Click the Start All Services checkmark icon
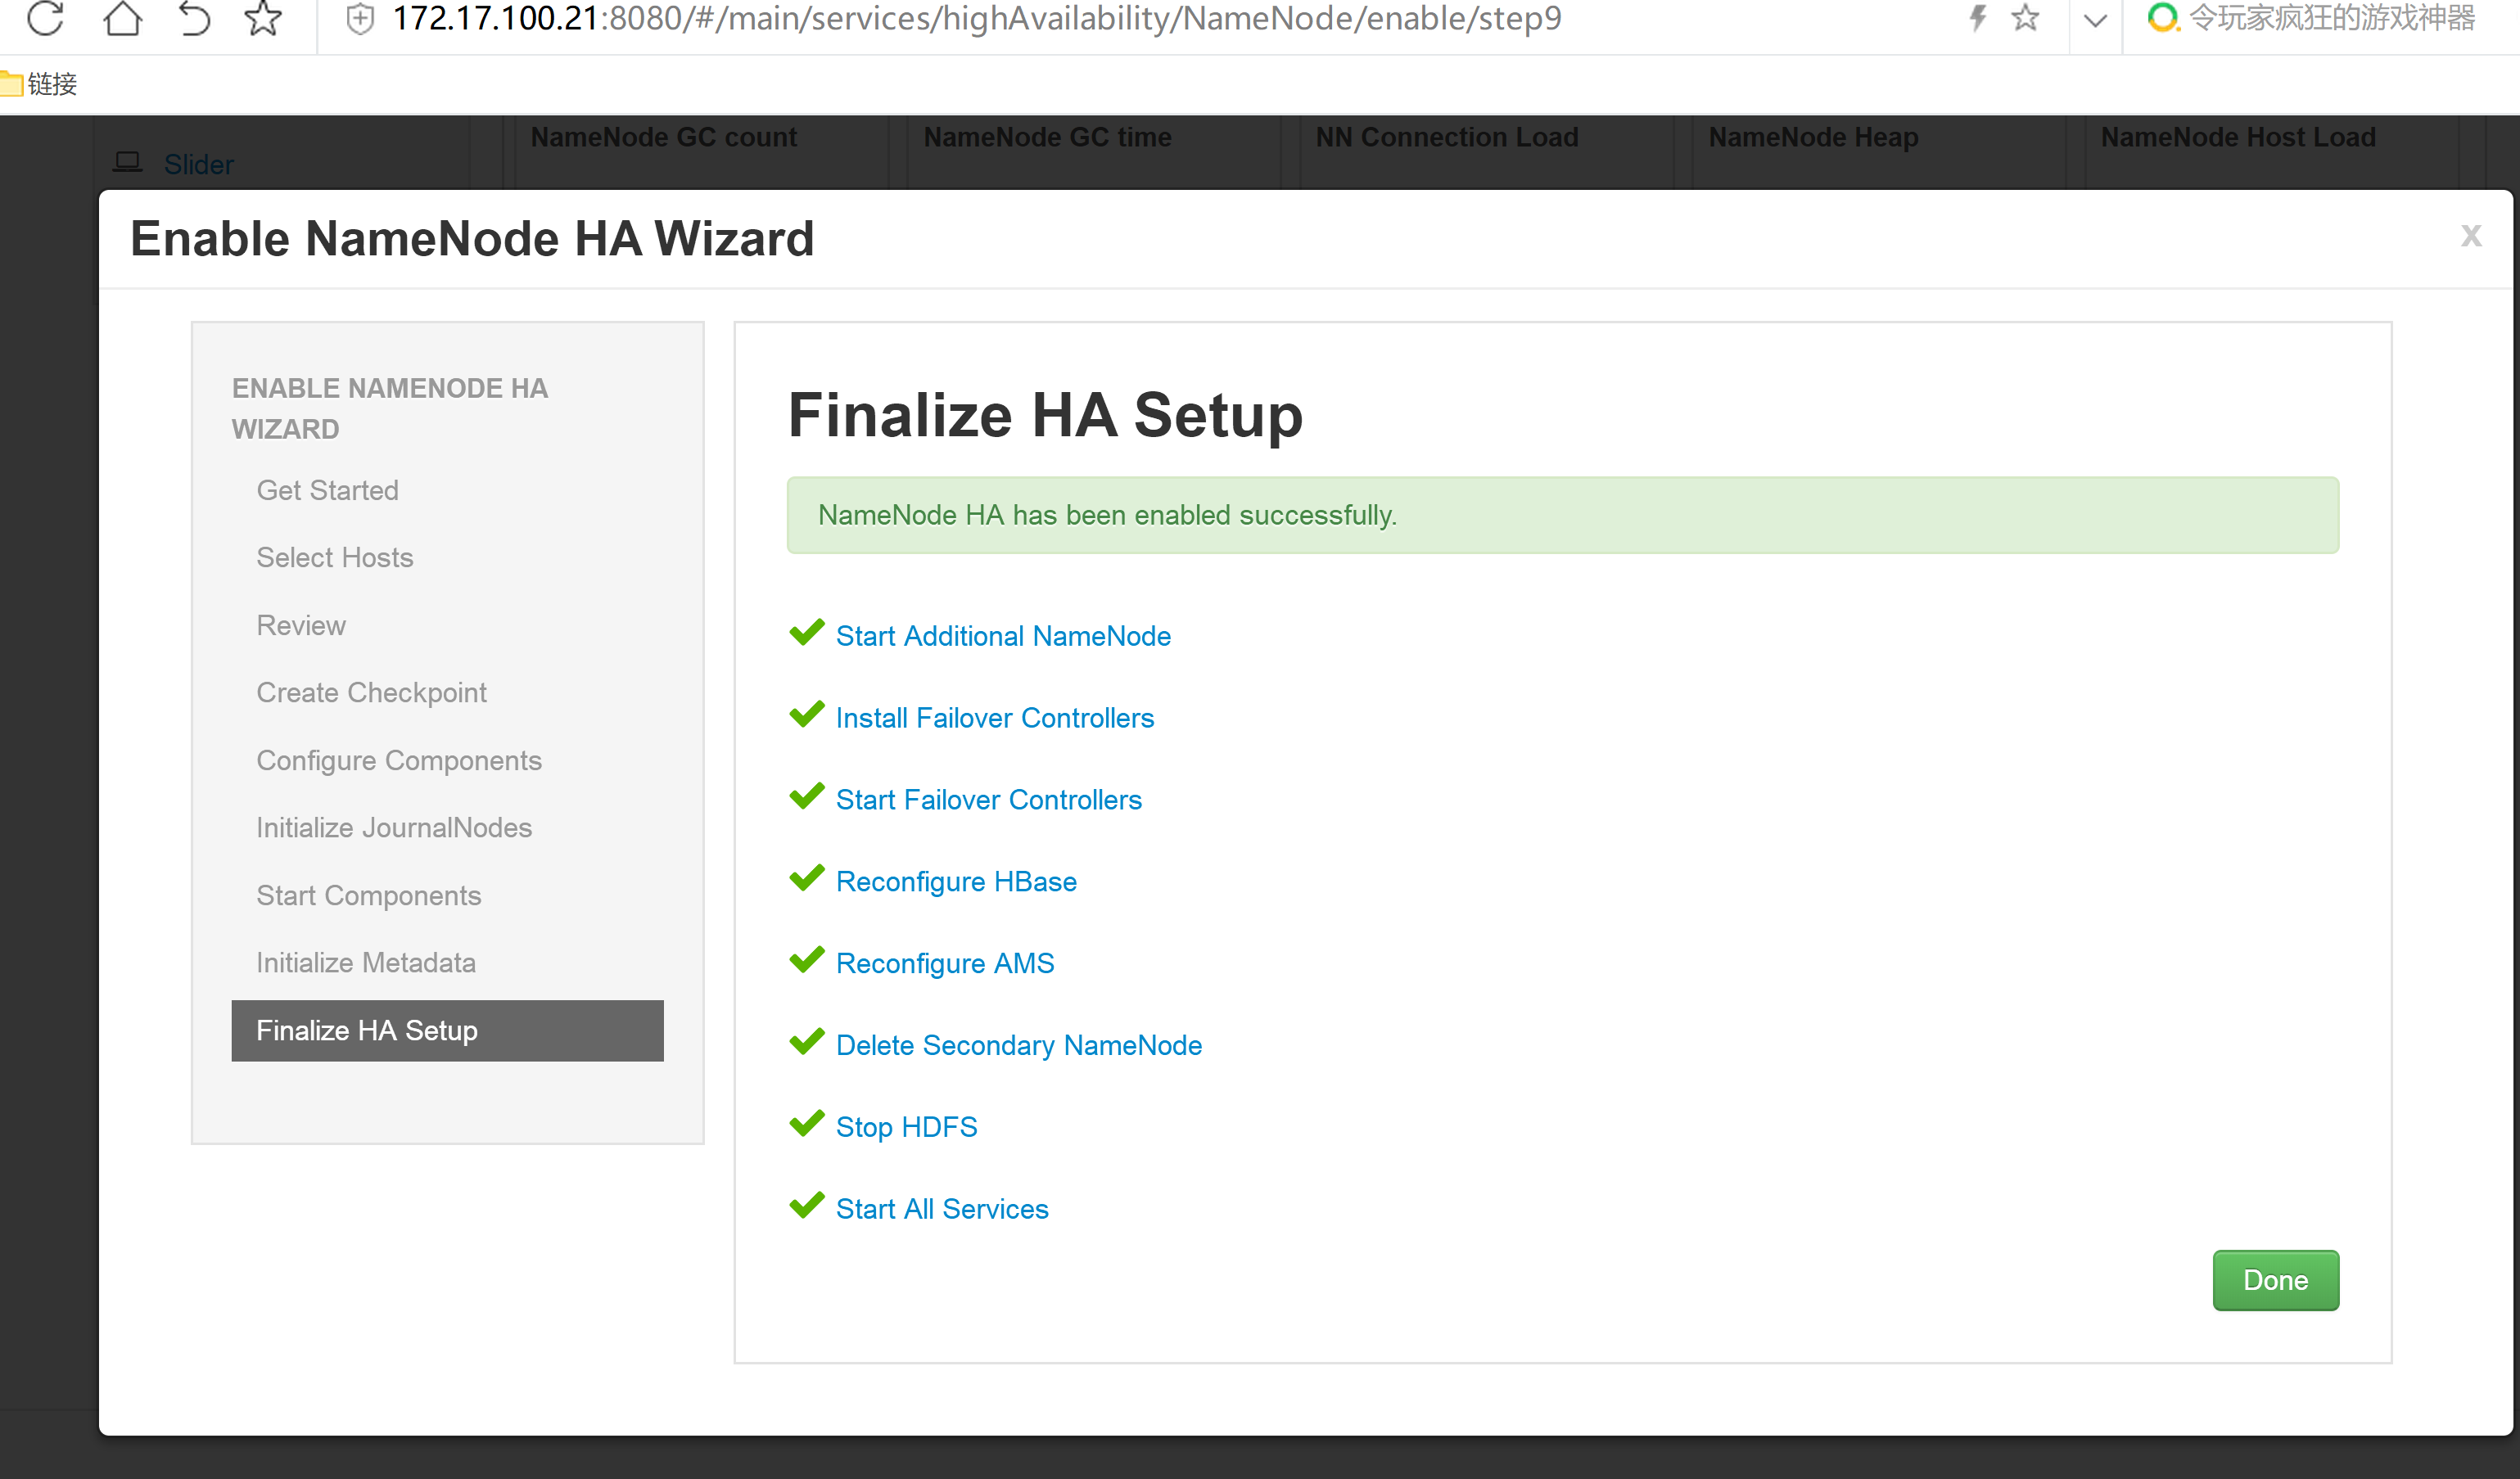 click(808, 1206)
